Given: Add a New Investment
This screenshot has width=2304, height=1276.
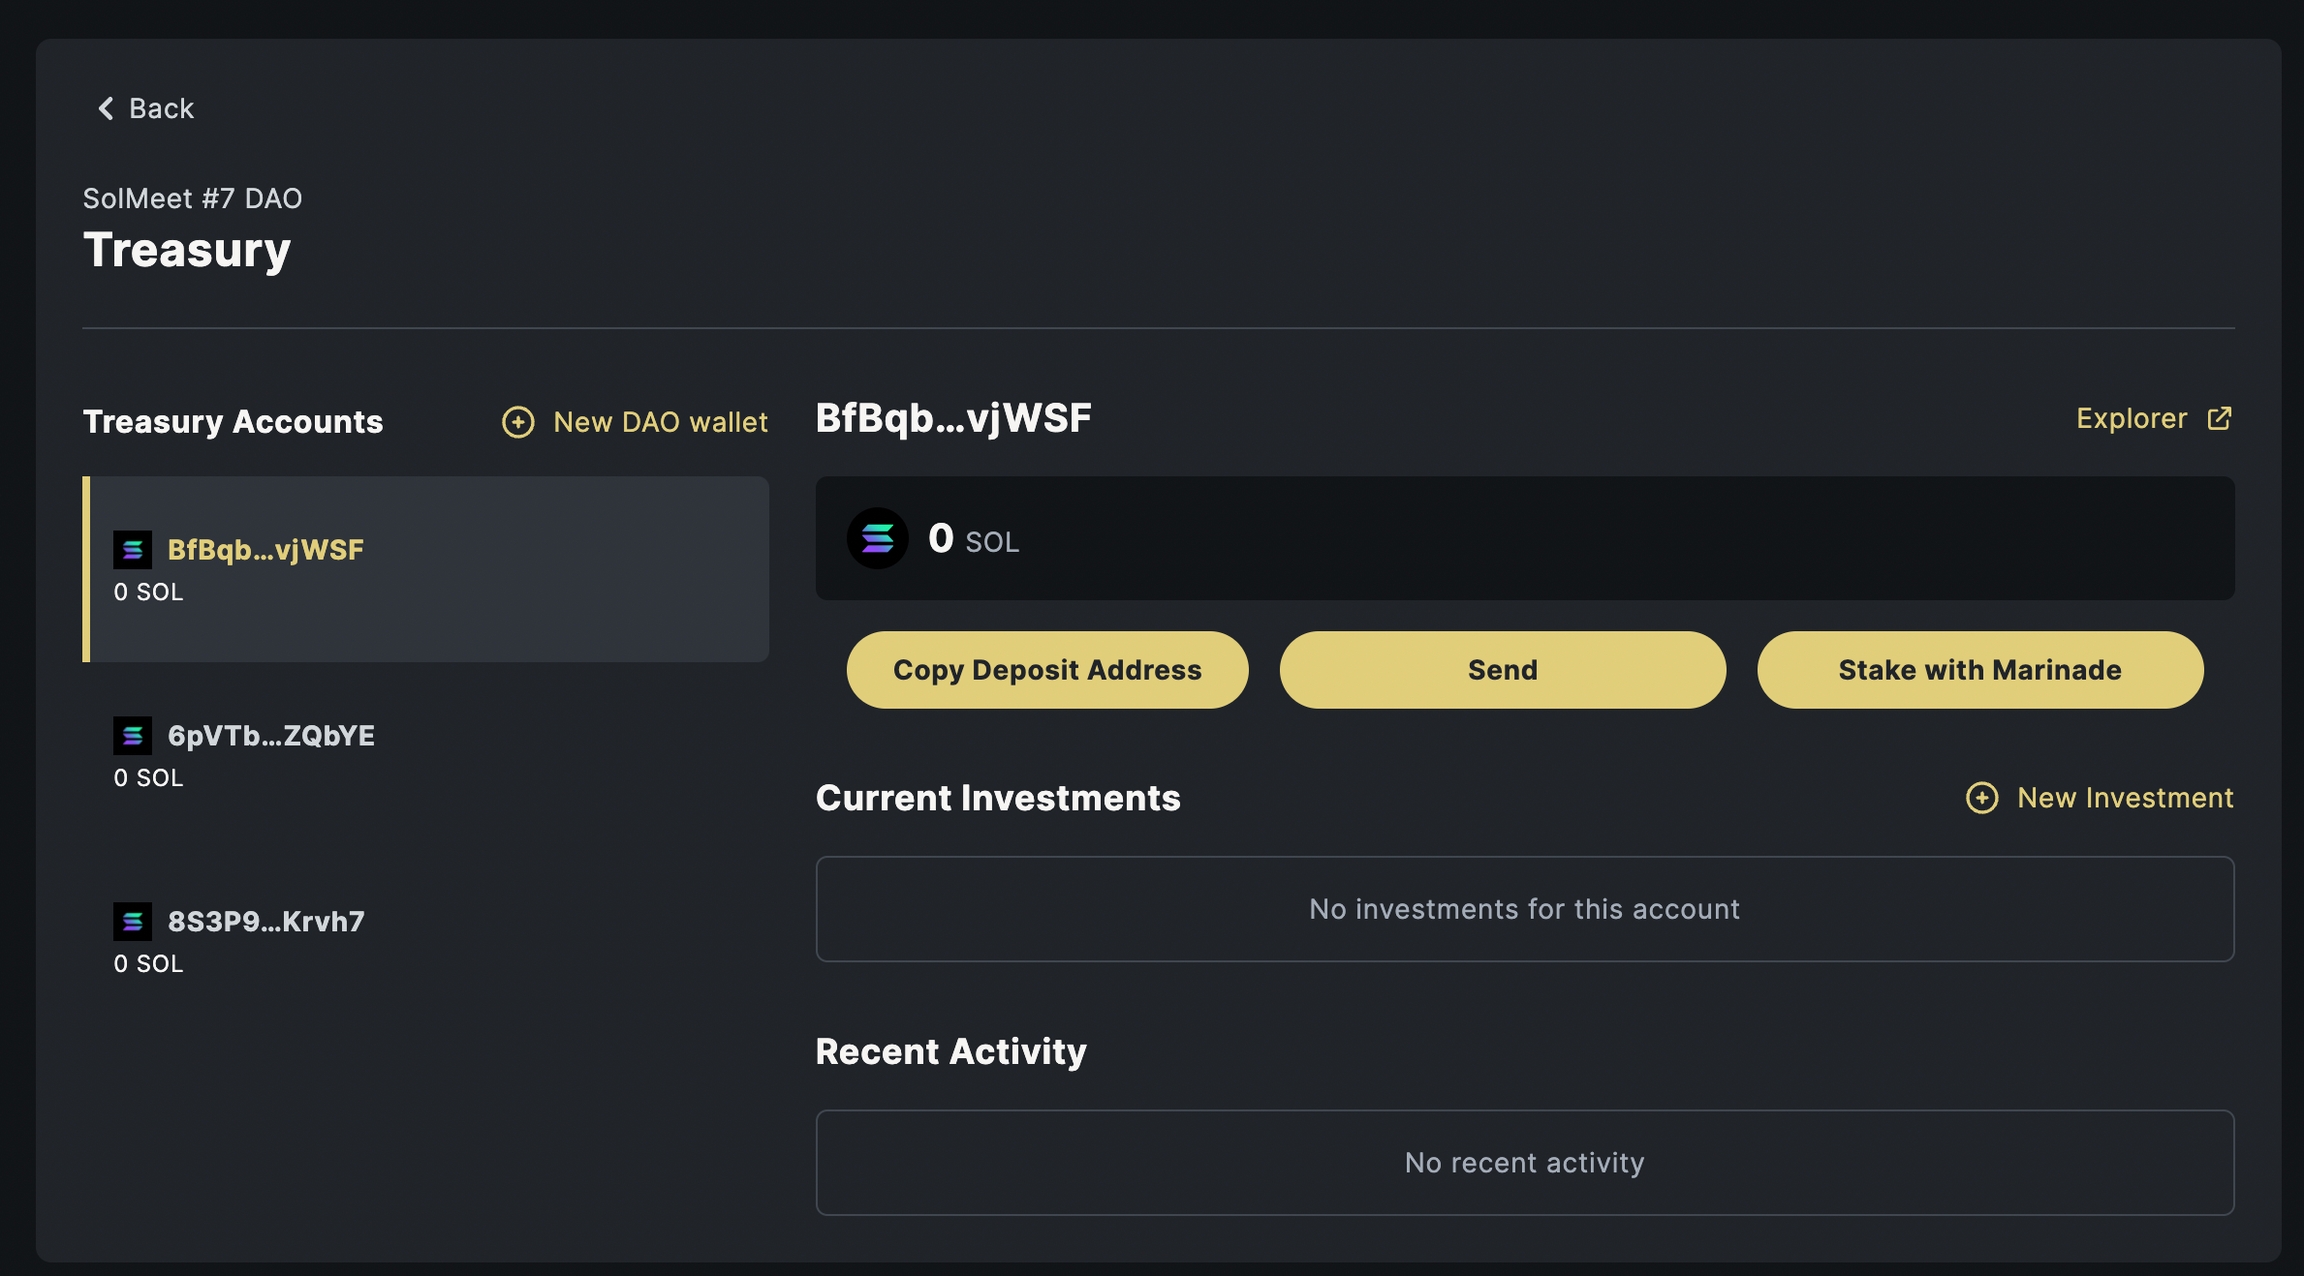Looking at the screenshot, I should click(2124, 798).
